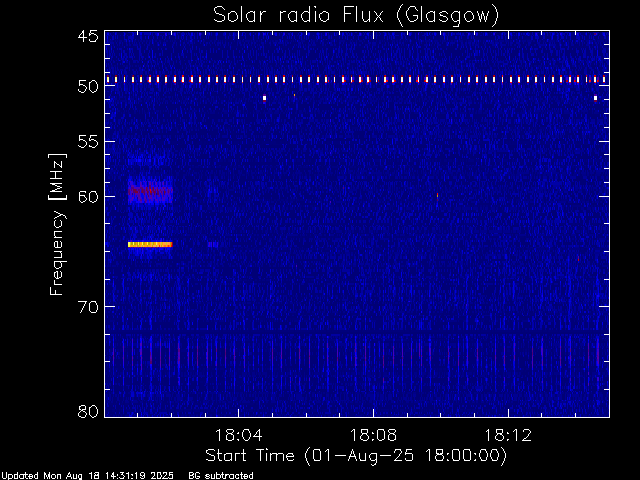Click the bright yellow emission band near 64 MHz
This screenshot has height=480, width=640.
(x=150, y=244)
